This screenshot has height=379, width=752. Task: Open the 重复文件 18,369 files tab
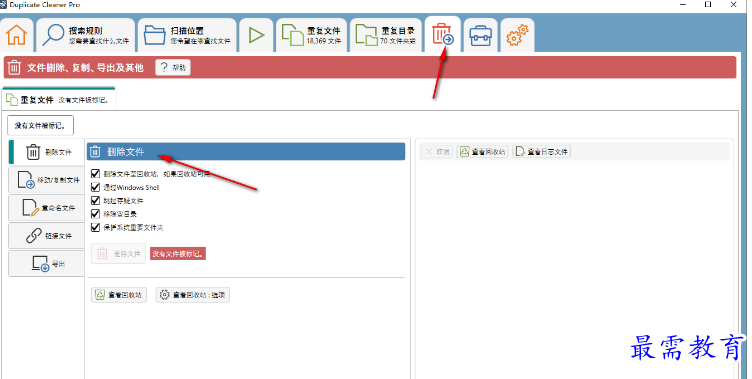(x=311, y=35)
